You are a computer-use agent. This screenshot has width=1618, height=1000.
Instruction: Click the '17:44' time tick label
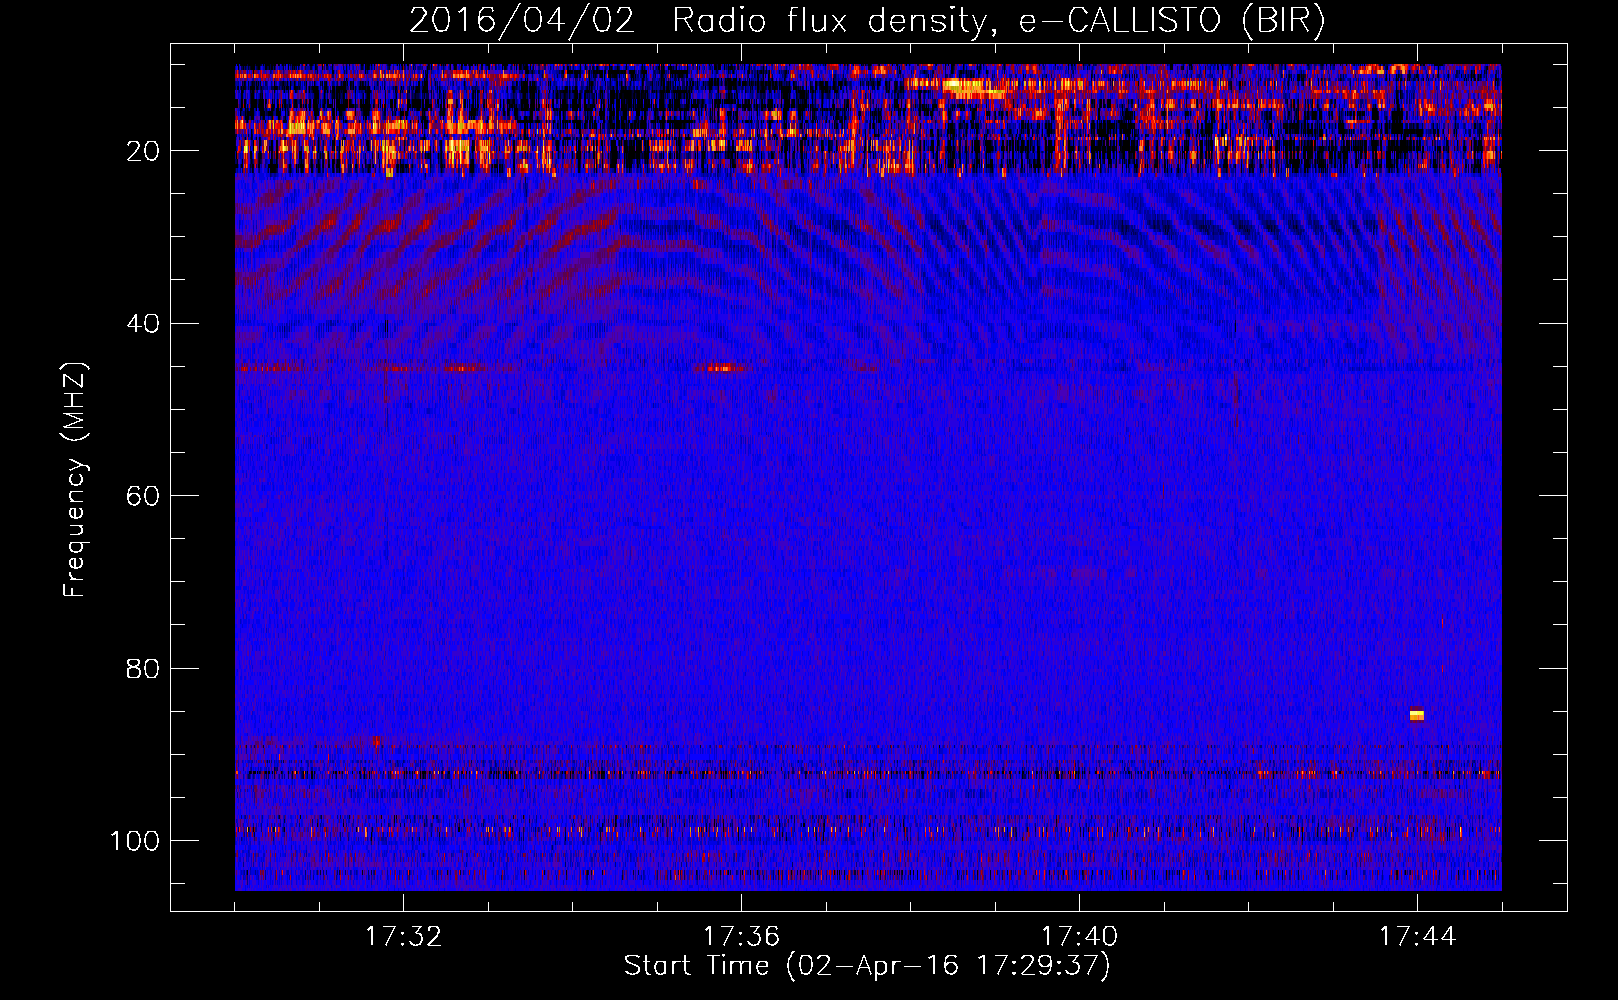click(1417, 936)
